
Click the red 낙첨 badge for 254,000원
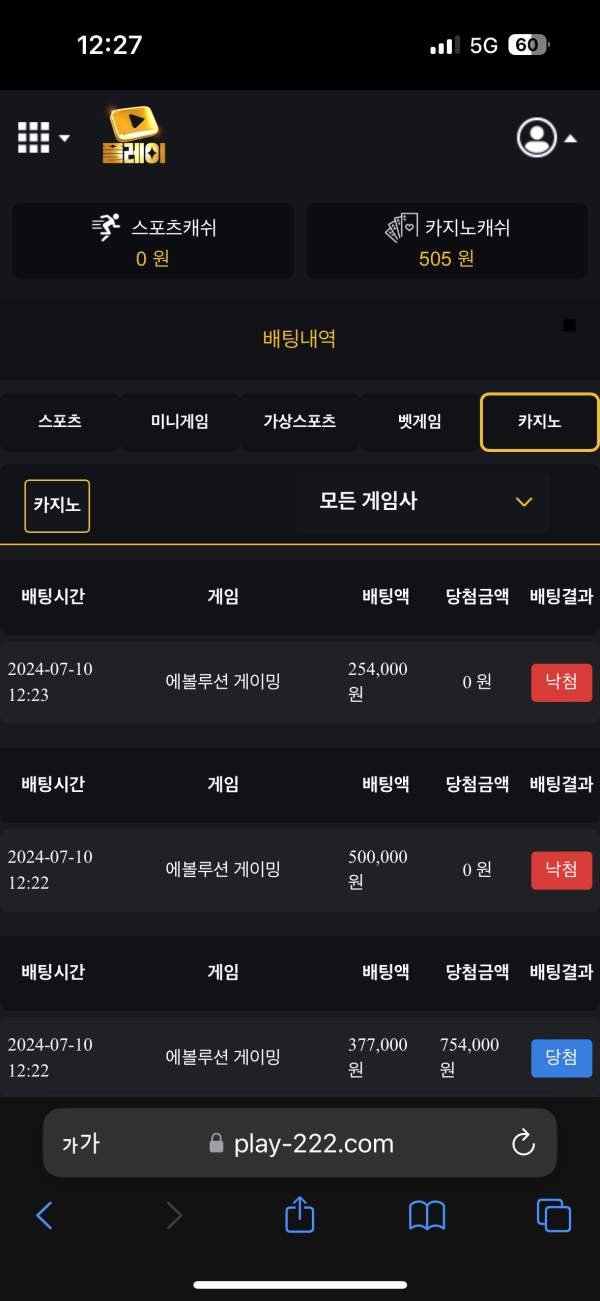561,683
